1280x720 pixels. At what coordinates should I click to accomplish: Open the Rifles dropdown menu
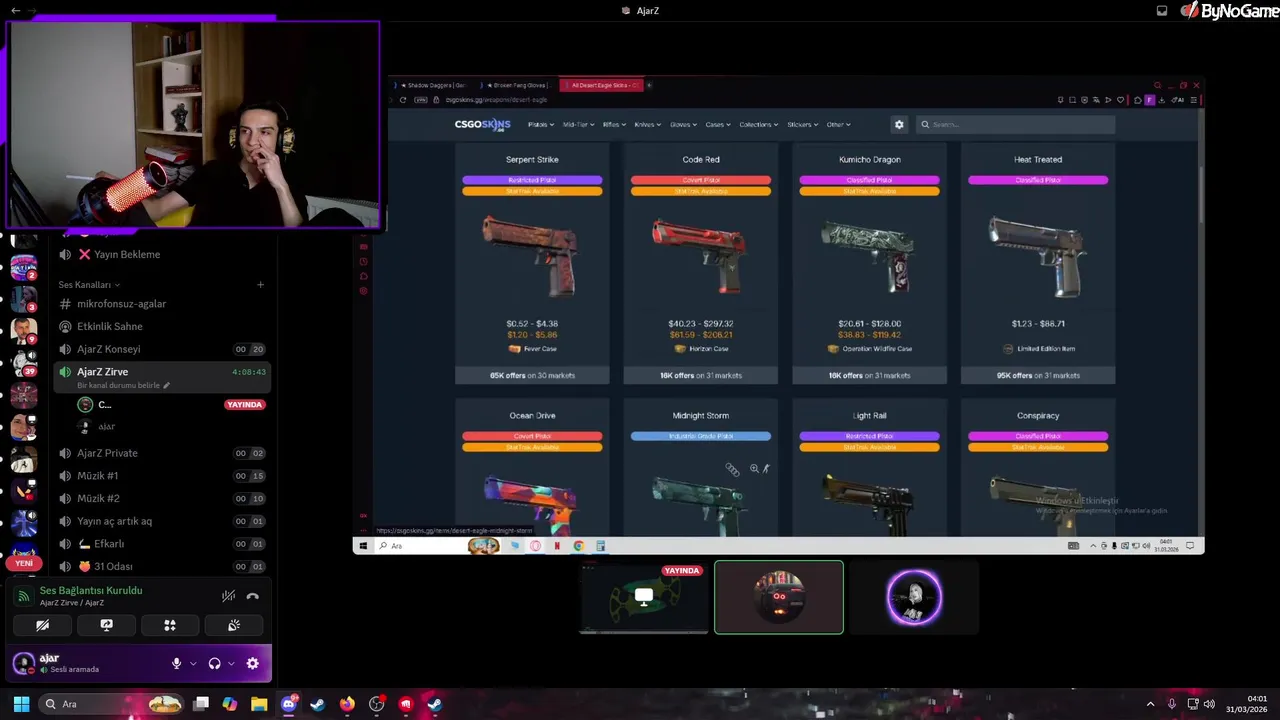coord(614,125)
